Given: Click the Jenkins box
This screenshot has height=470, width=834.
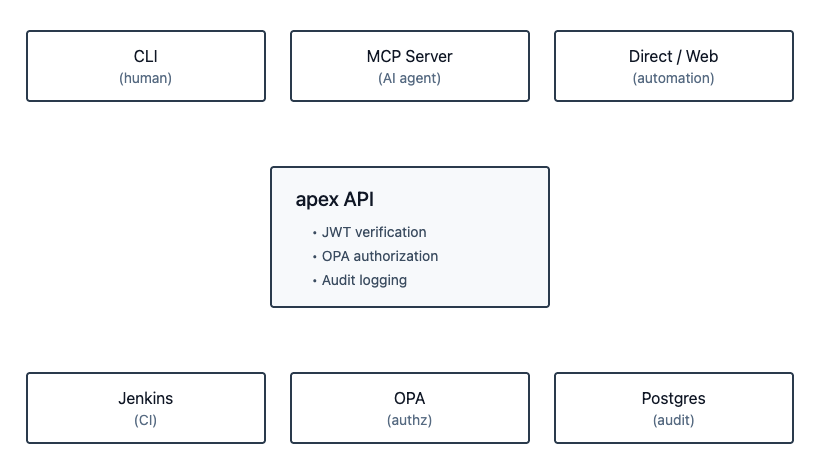Looking at the screenshot, I should 146,408.
